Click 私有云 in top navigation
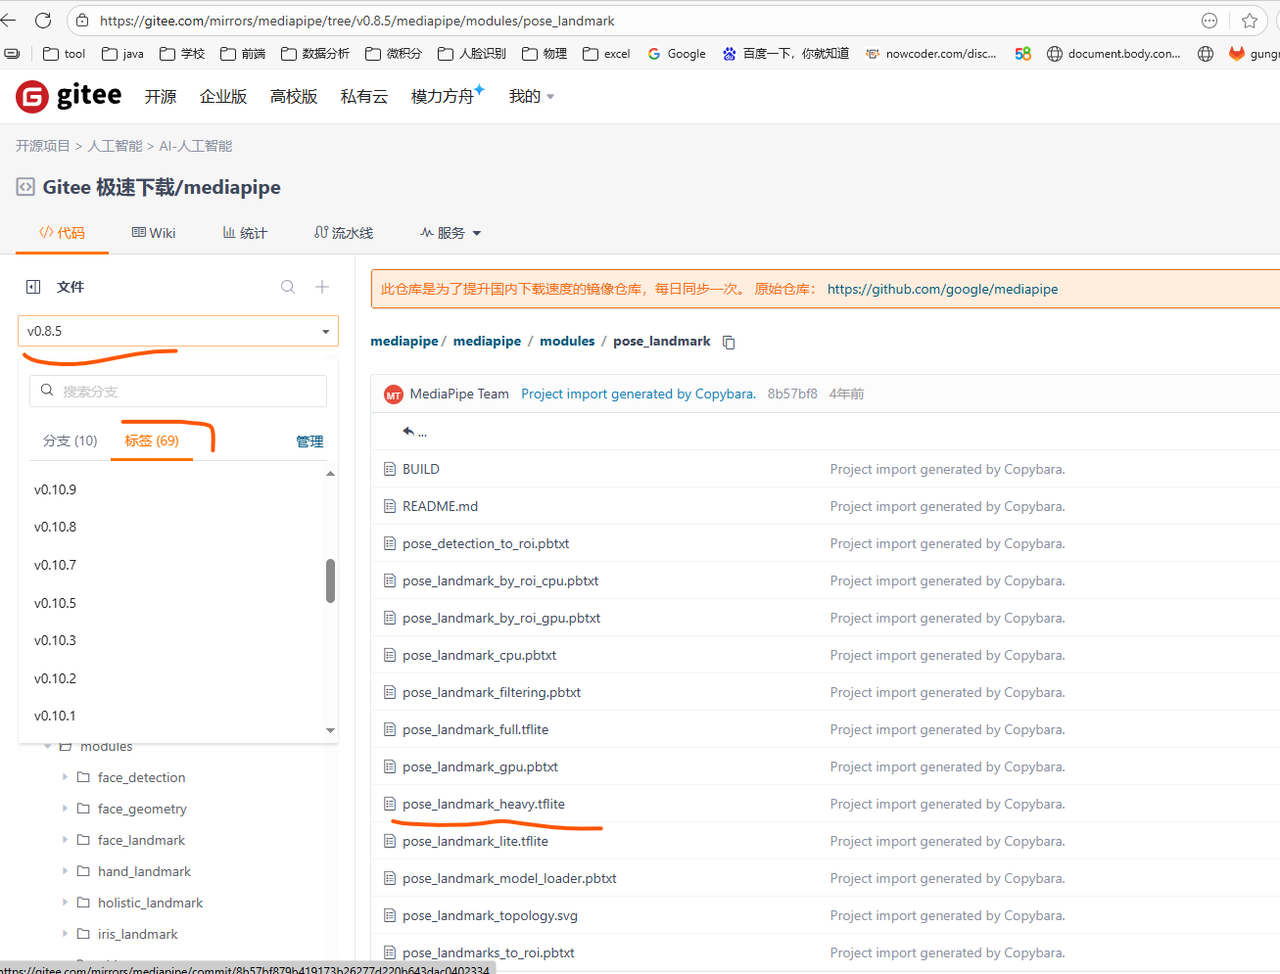Viewport: 1280px width, 974px height. point(364,96)
